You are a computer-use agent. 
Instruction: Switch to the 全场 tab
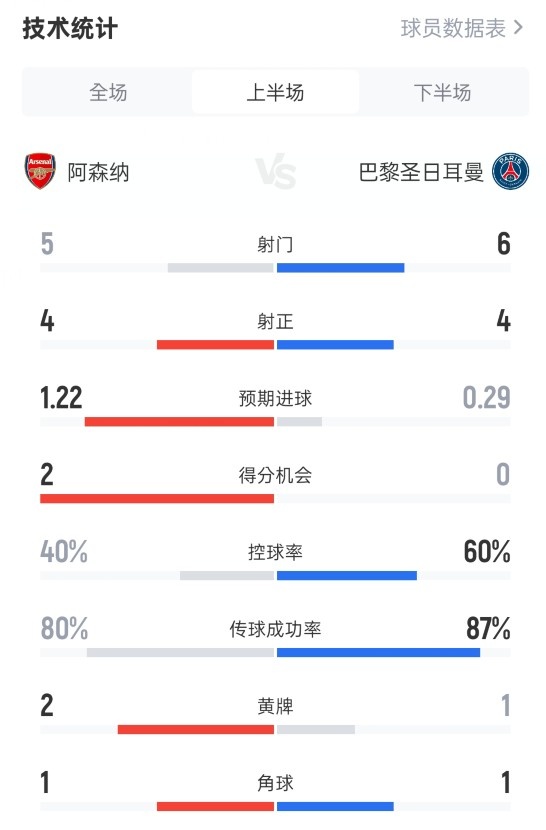click(x=108, y=92)
